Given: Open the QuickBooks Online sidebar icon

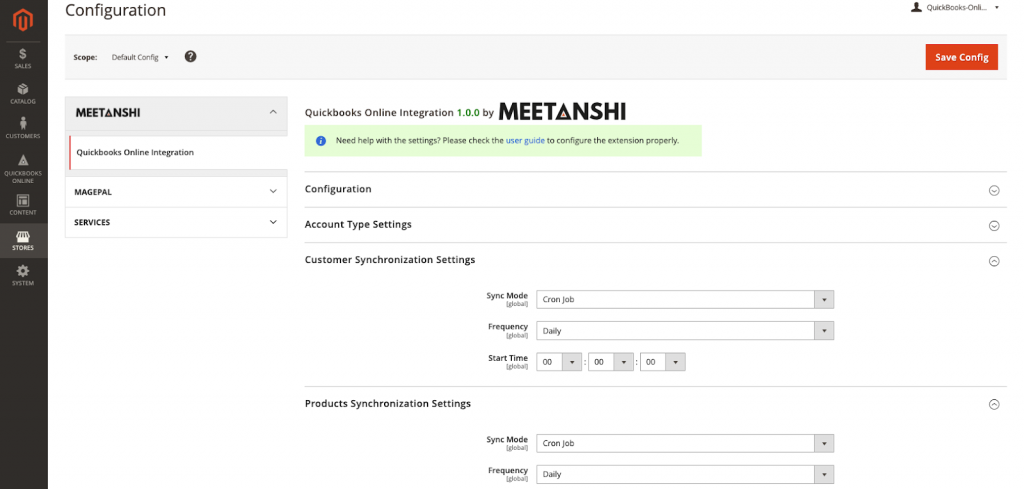Looking at the screenshot, I should pyautogui.click(x=23, y=167).
